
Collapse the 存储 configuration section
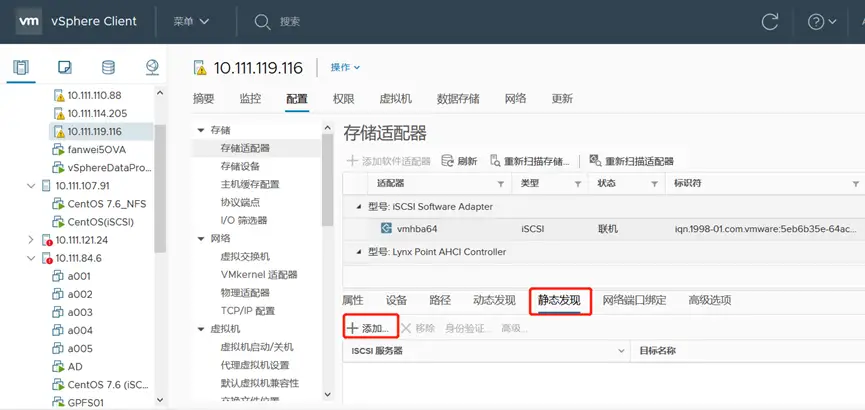click(201, 130)
